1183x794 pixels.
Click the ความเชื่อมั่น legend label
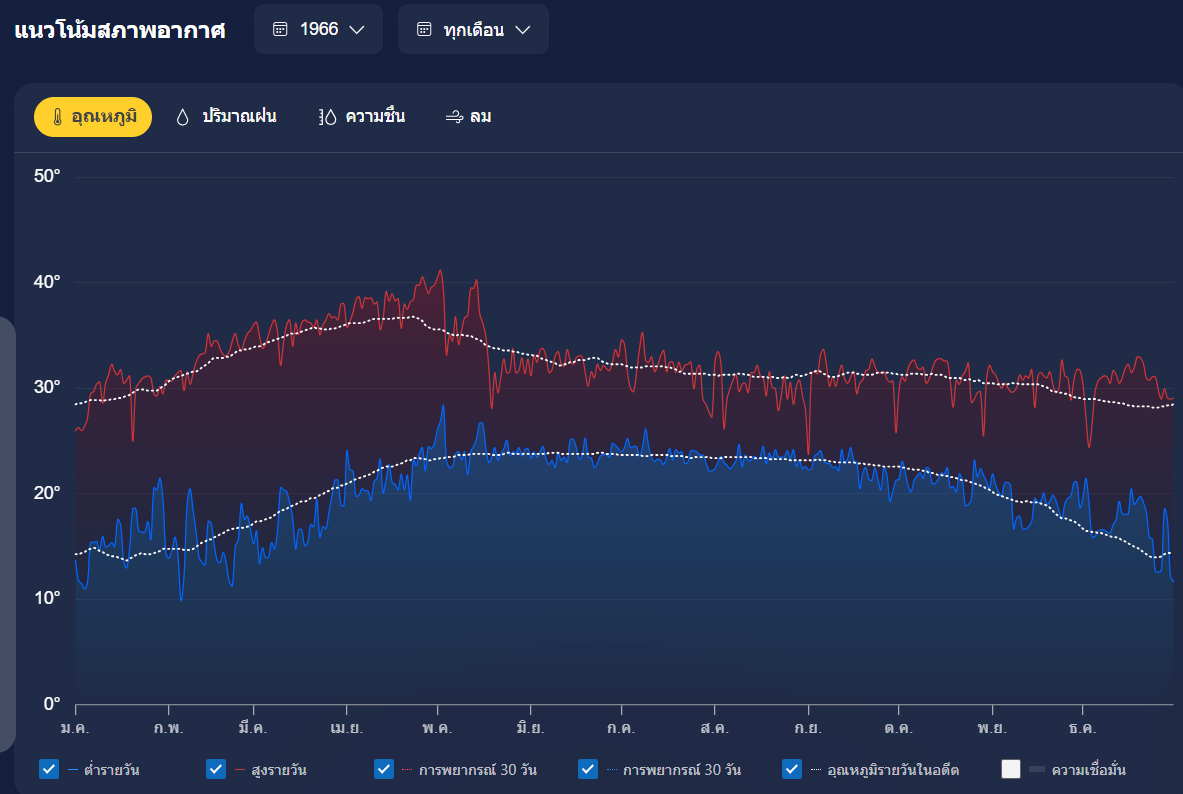pyautogui.click(x=1089, y=770)
